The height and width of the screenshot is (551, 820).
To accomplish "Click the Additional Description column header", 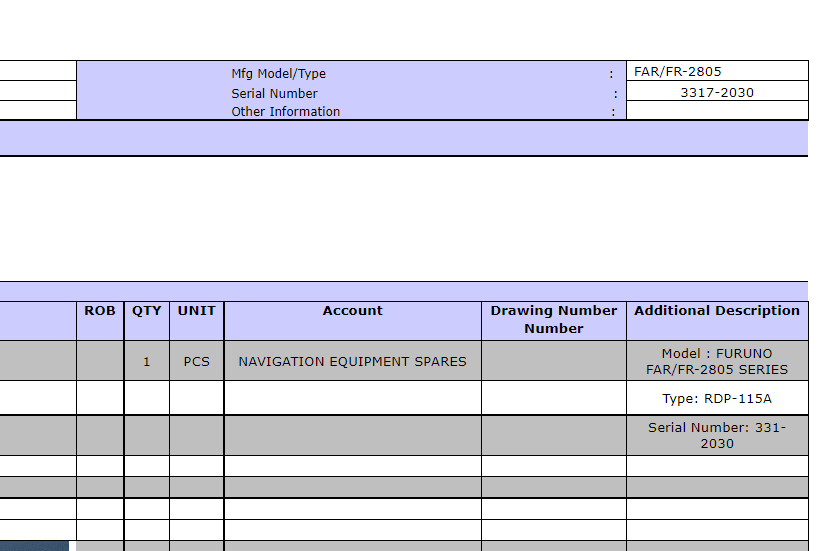I will click(716, 311).
